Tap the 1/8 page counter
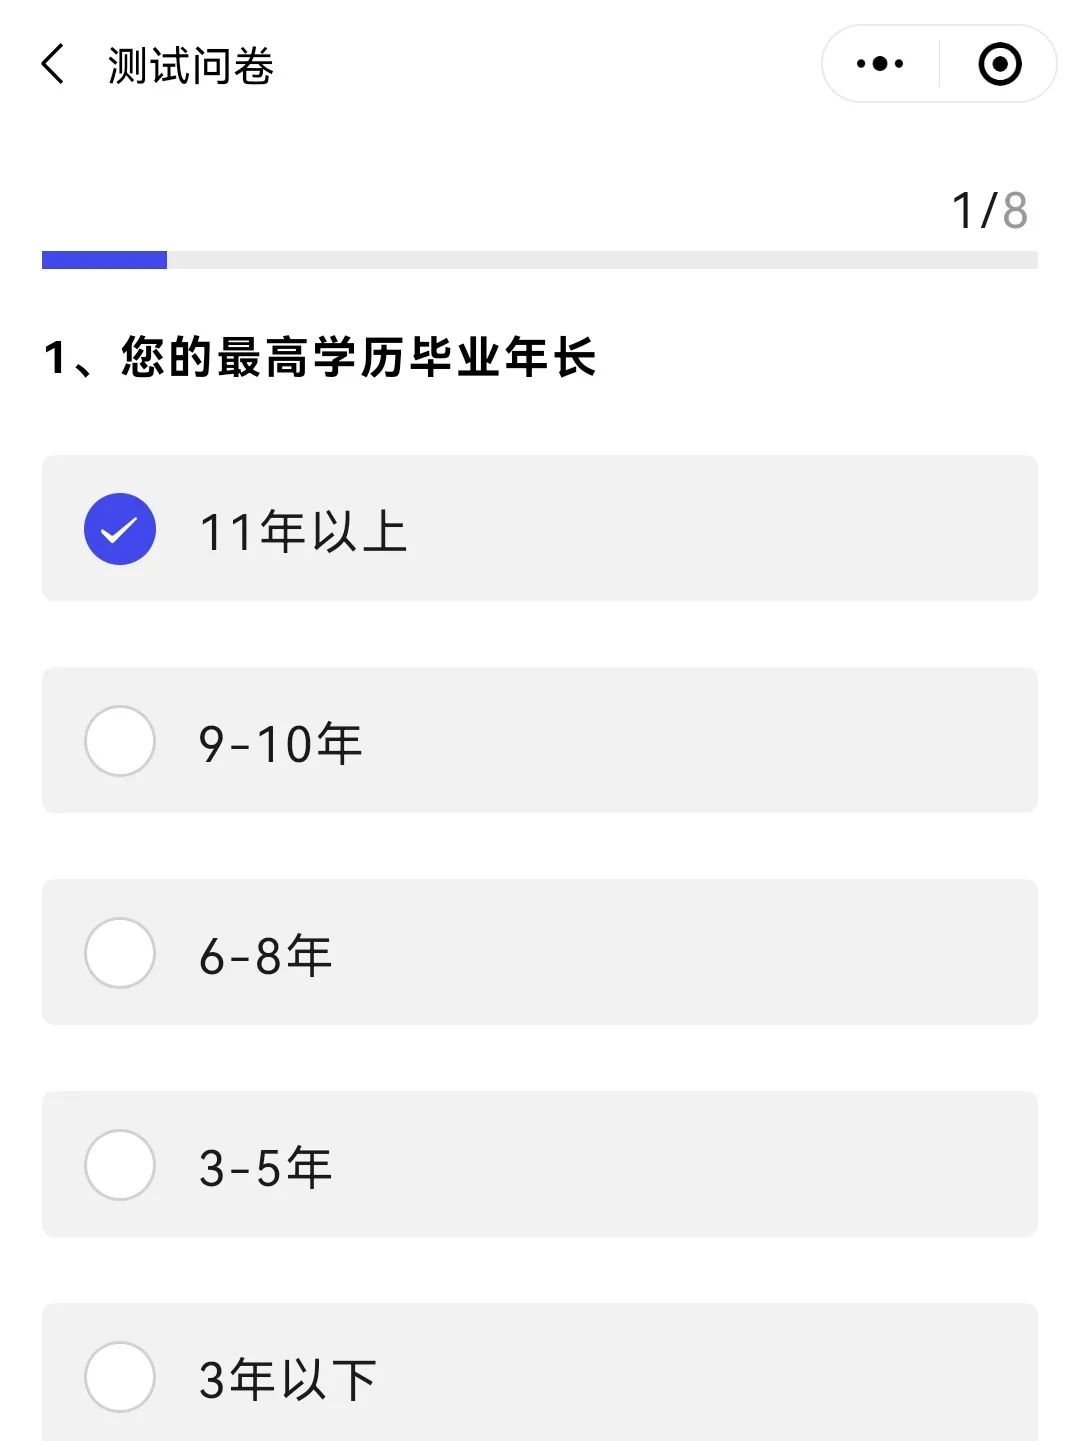The width and height of the screenshot is (1080, 1441). pos(989,211)
